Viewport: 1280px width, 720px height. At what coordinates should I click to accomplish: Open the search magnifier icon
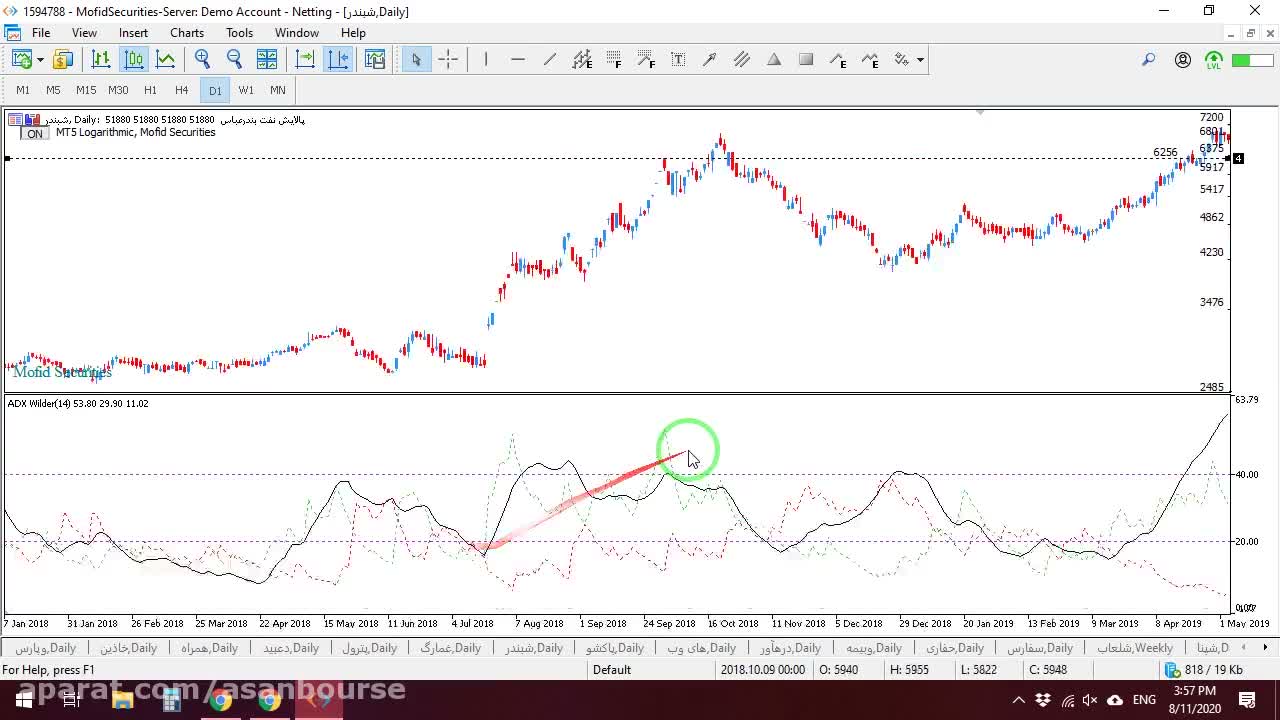1149,60
